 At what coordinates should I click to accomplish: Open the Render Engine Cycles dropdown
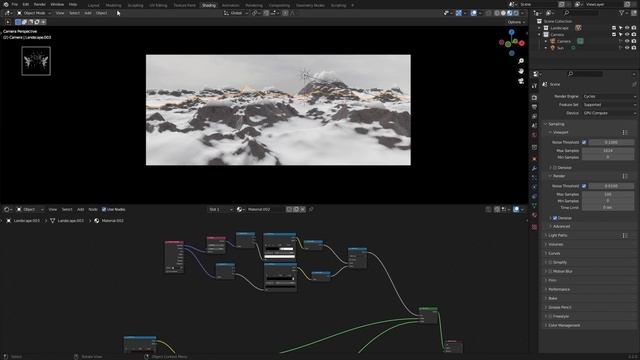(609, 96)
